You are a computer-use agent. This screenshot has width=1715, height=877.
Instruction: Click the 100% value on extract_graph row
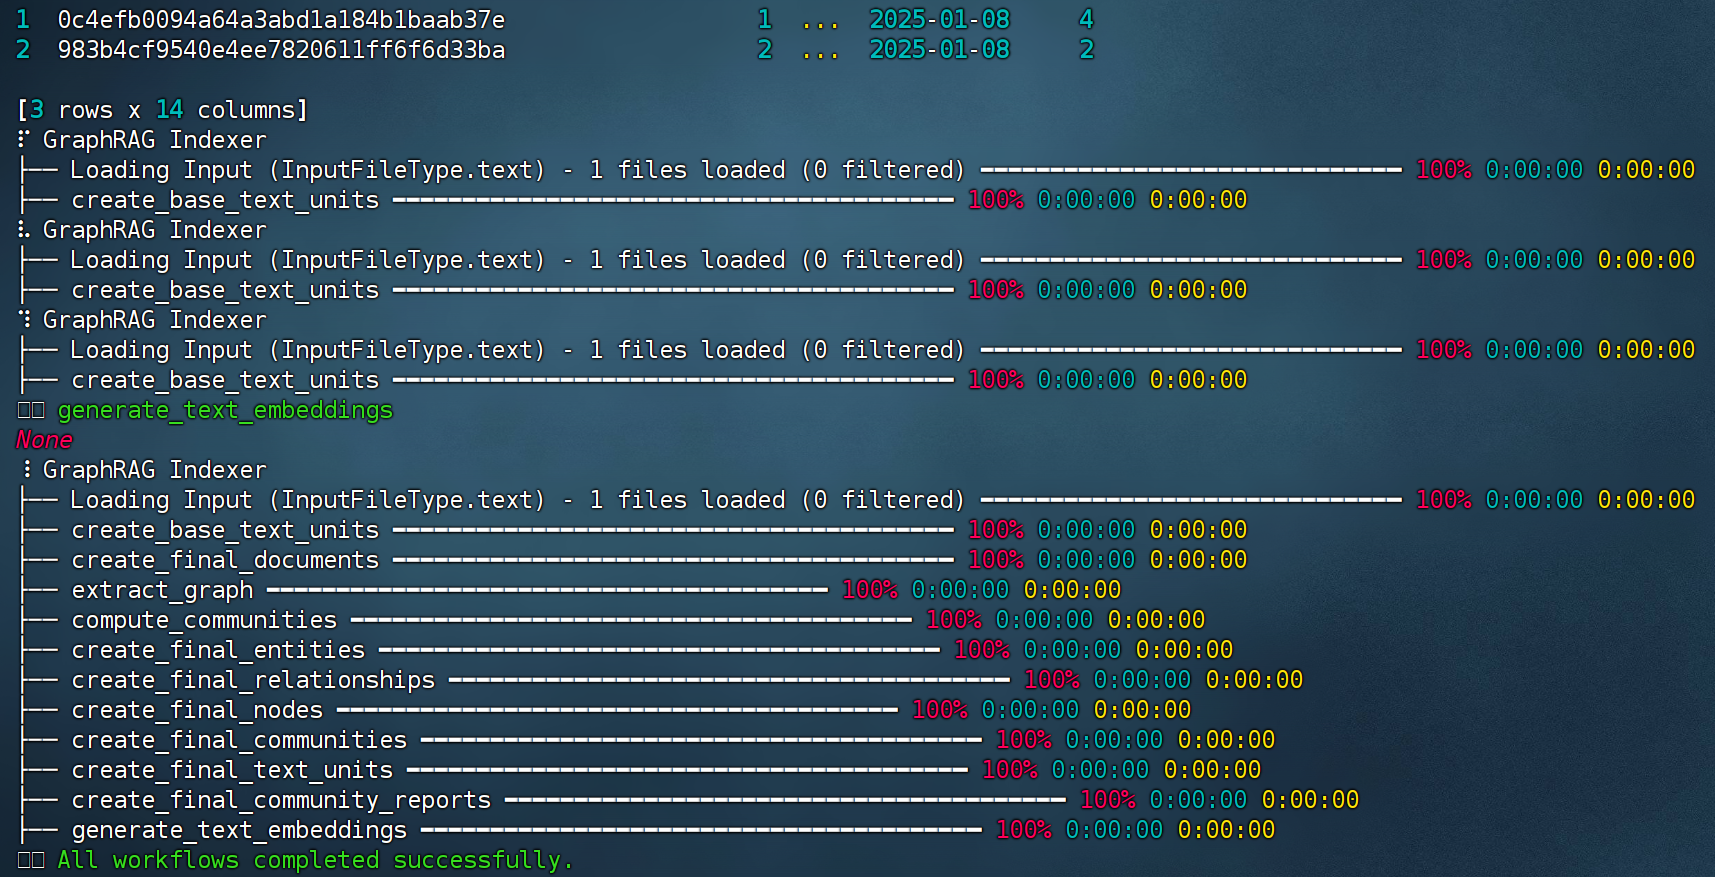pos(870,590)
